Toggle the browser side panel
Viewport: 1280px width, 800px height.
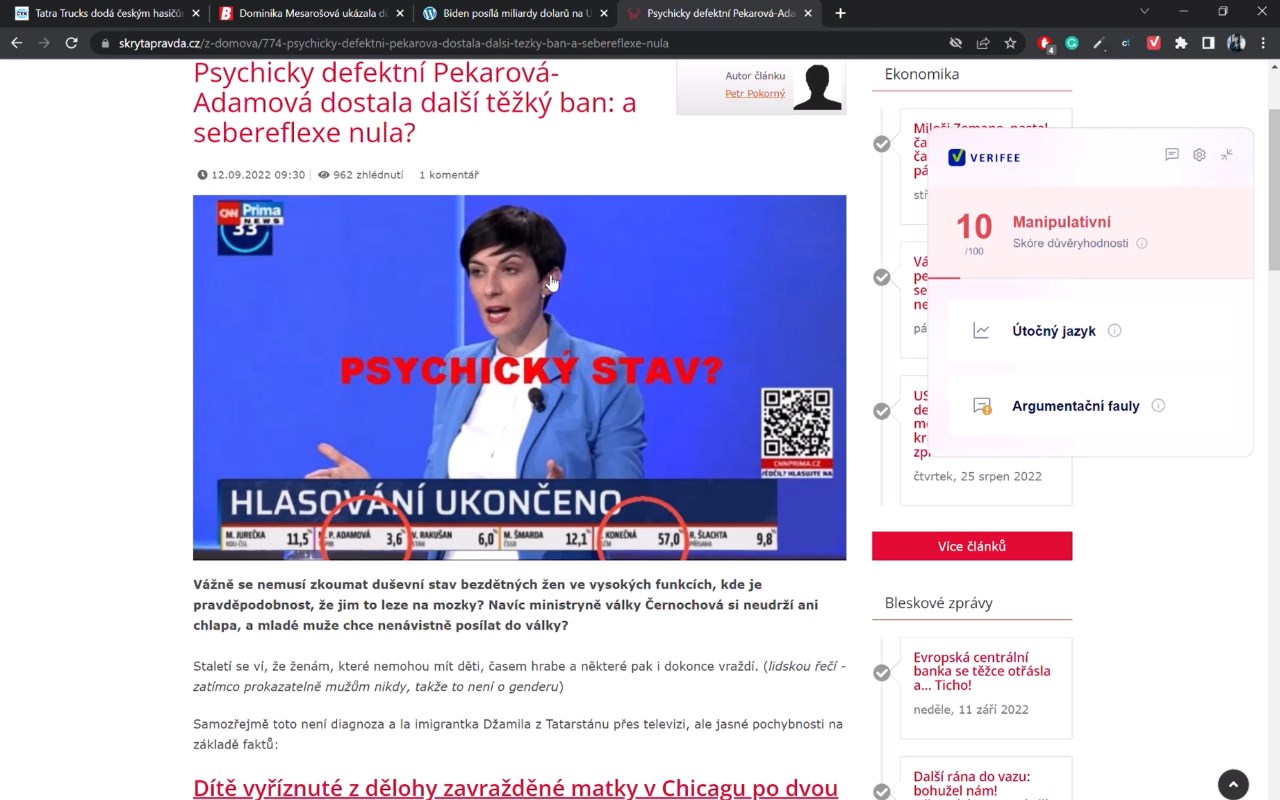[x=1208, y=43]
